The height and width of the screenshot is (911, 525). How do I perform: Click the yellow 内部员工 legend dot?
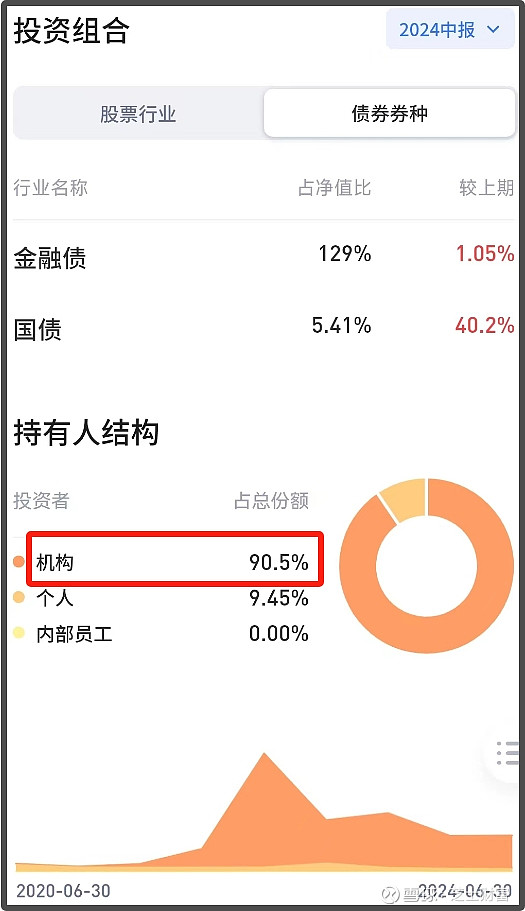click(19, 633)
